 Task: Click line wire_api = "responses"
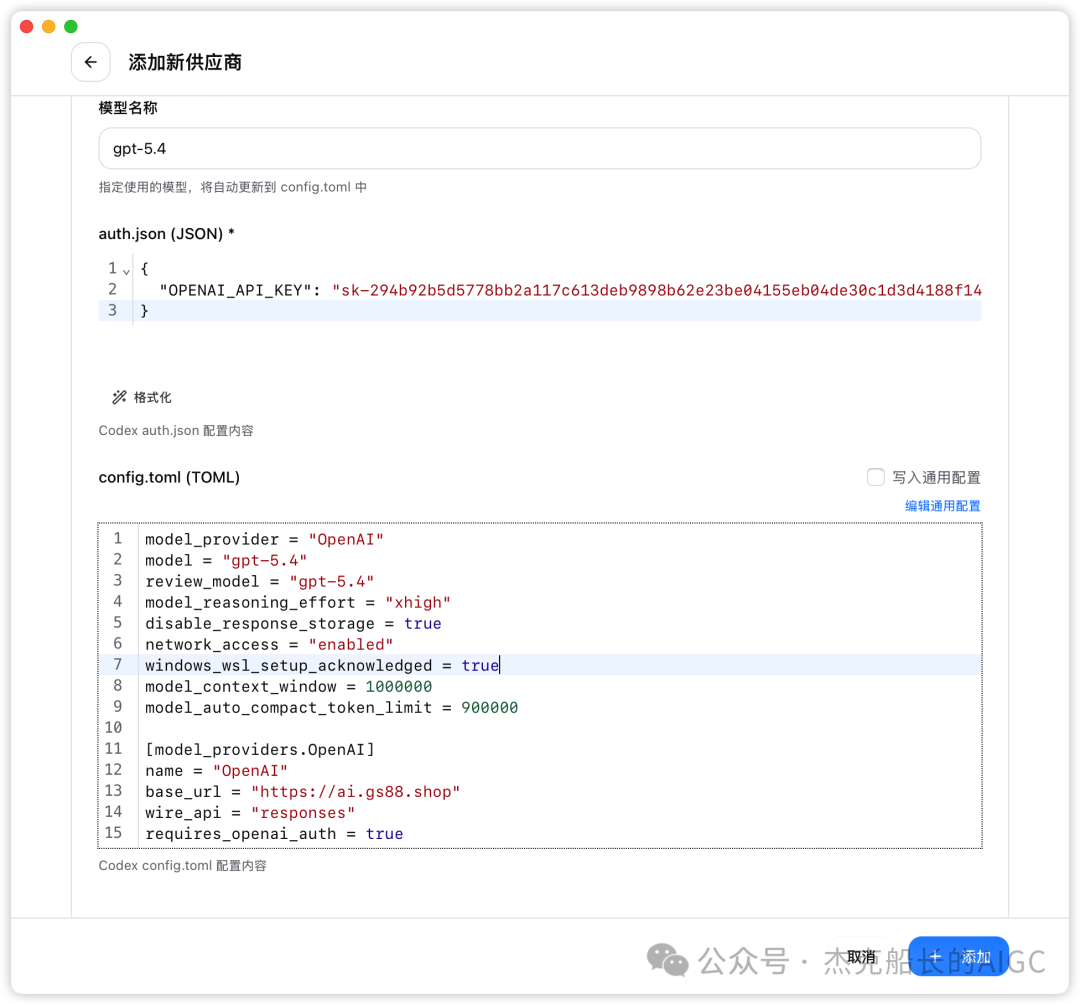point(249,812)
